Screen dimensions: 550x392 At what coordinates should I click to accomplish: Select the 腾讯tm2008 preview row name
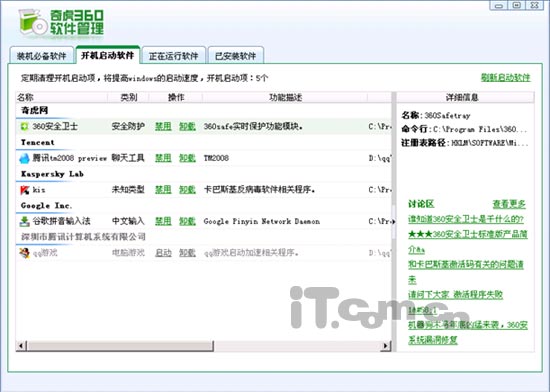(x=69, y=158)
